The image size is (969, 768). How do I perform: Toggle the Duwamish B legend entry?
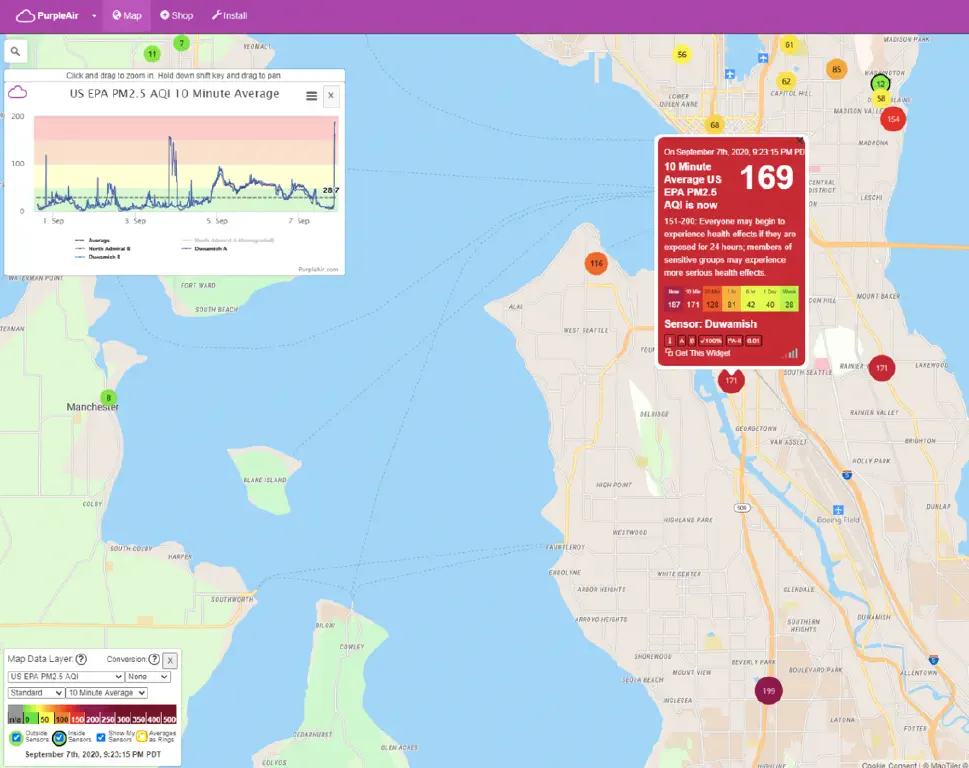(98, 256)
